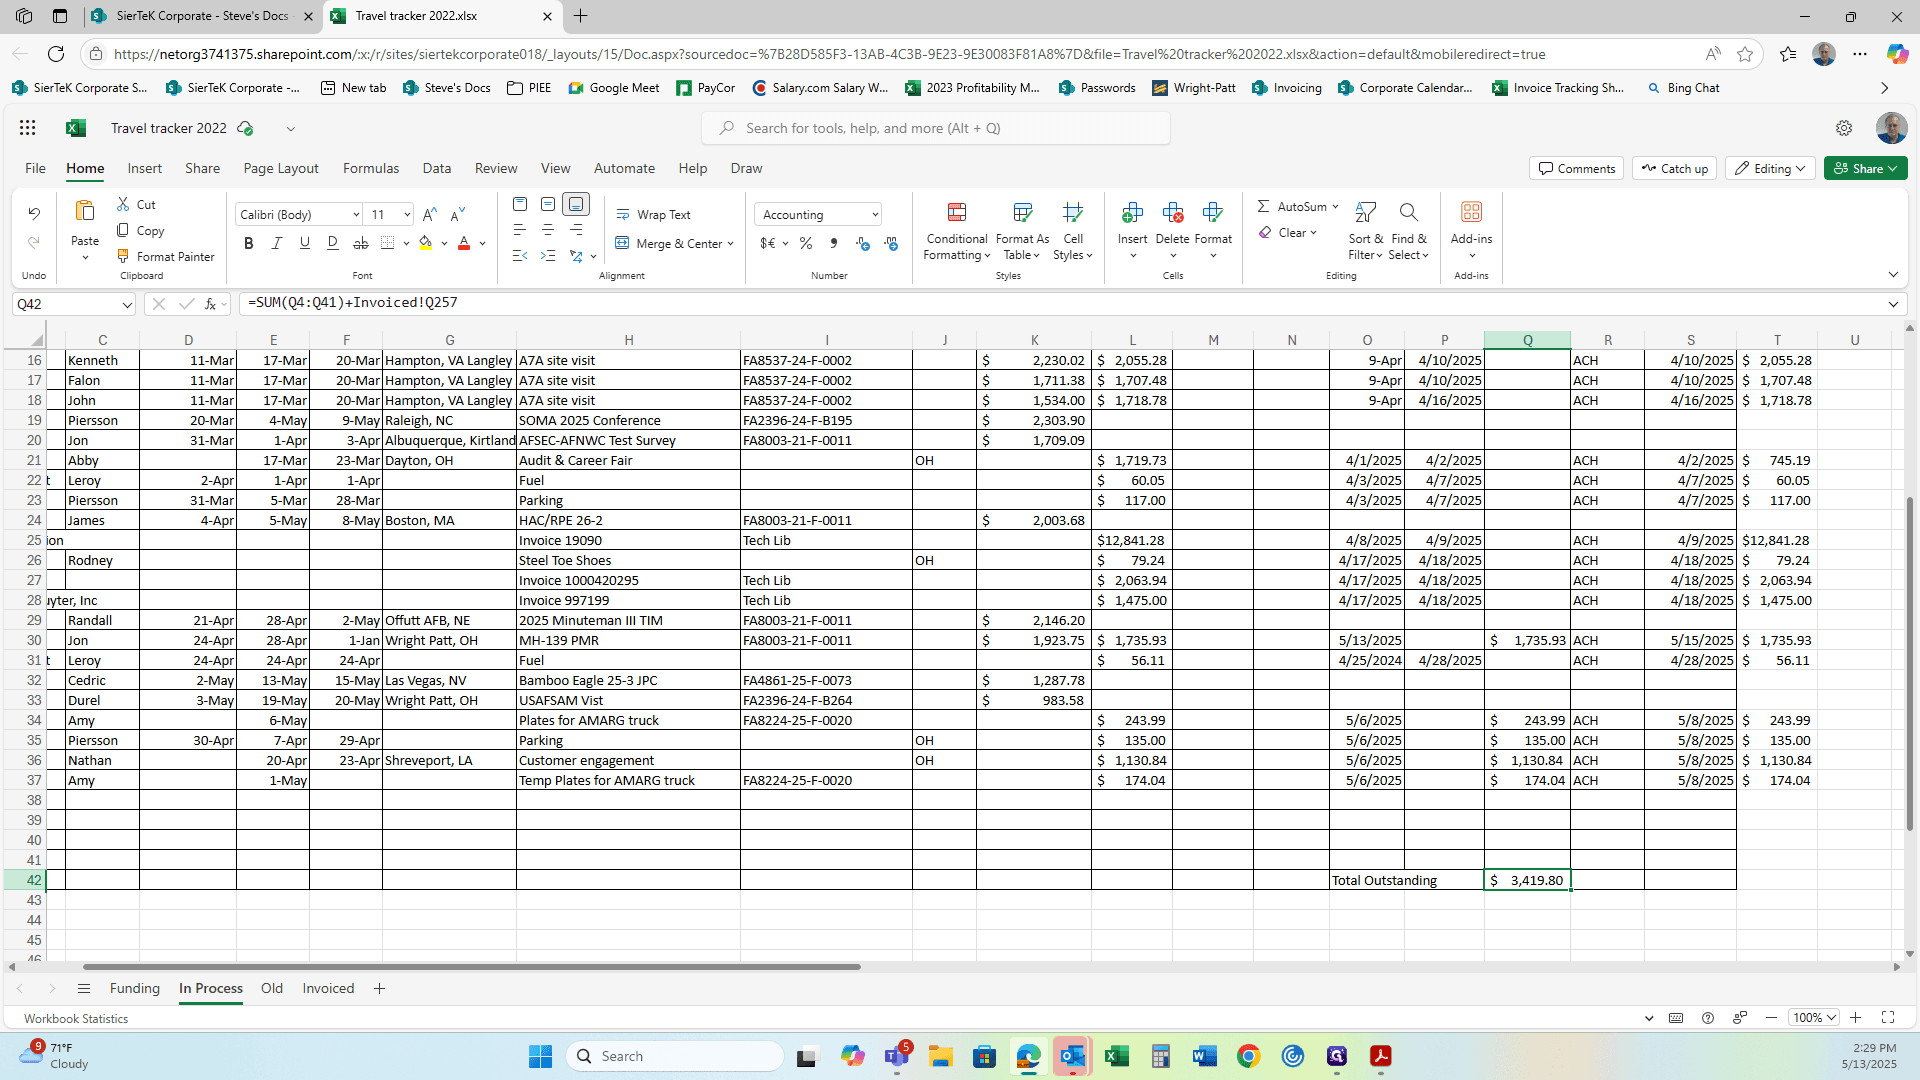Apply yellow fill color to cell
1920x1080 pixels.
426,243
